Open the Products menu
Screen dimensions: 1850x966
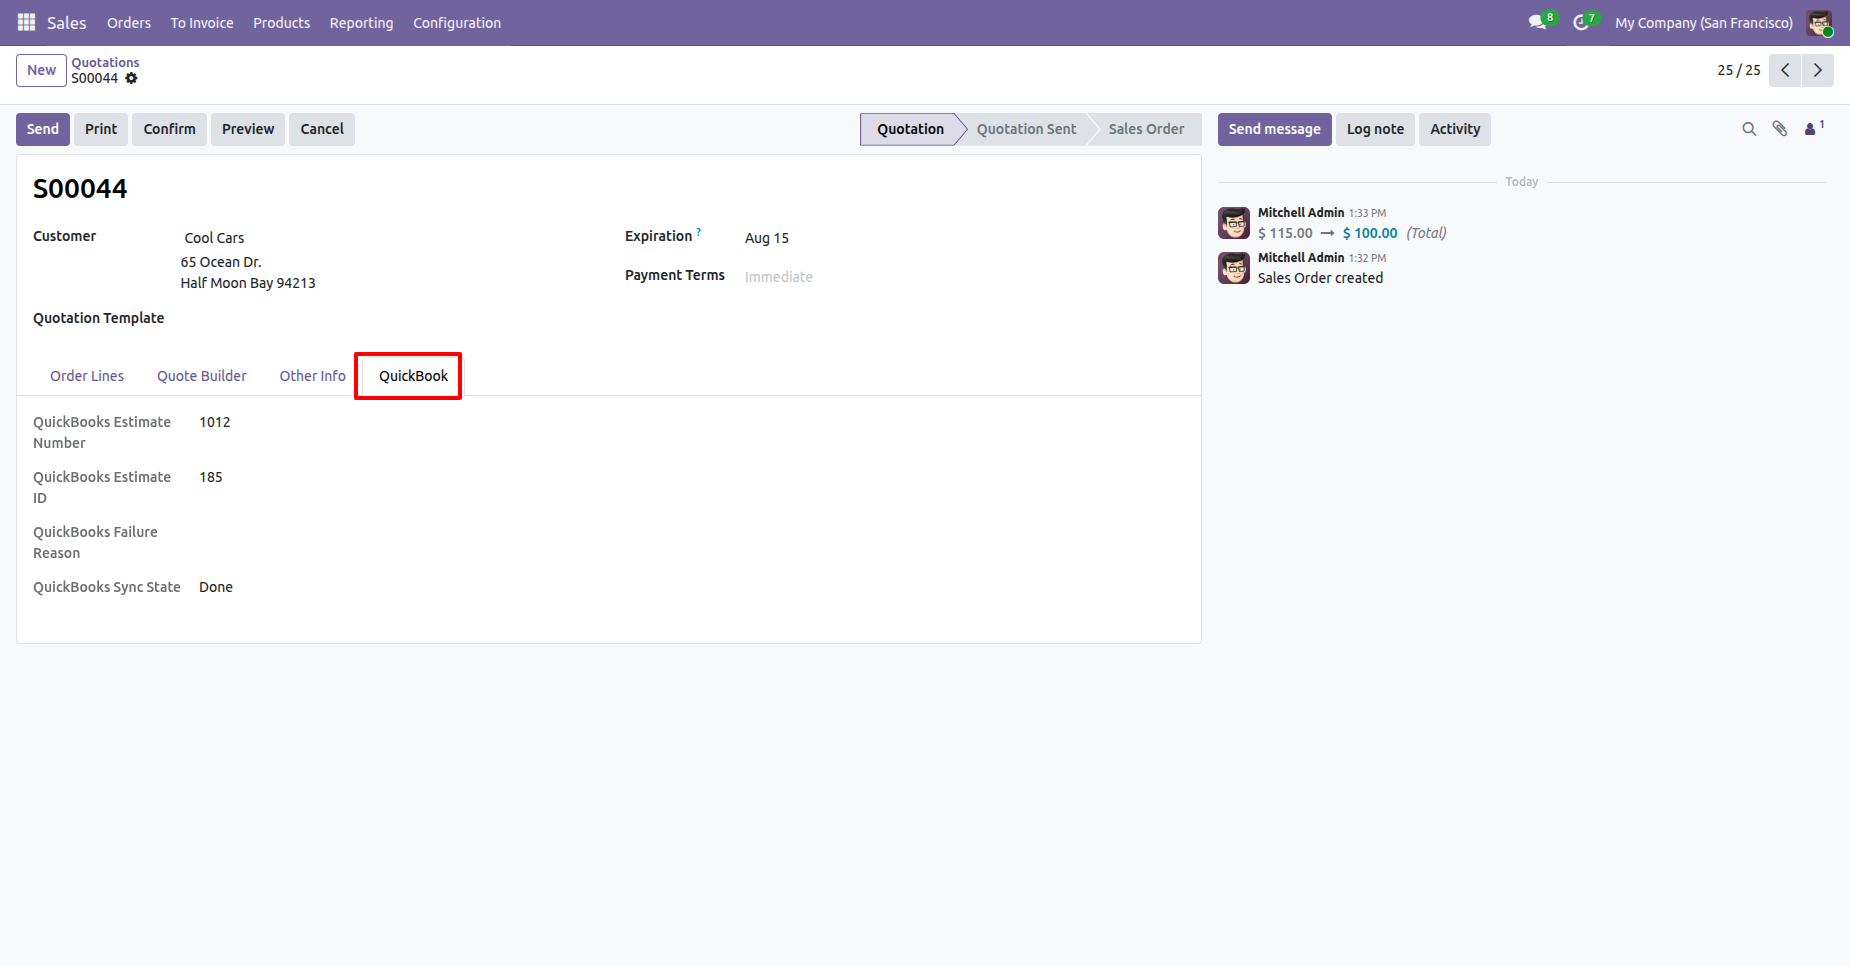[281, 22]
